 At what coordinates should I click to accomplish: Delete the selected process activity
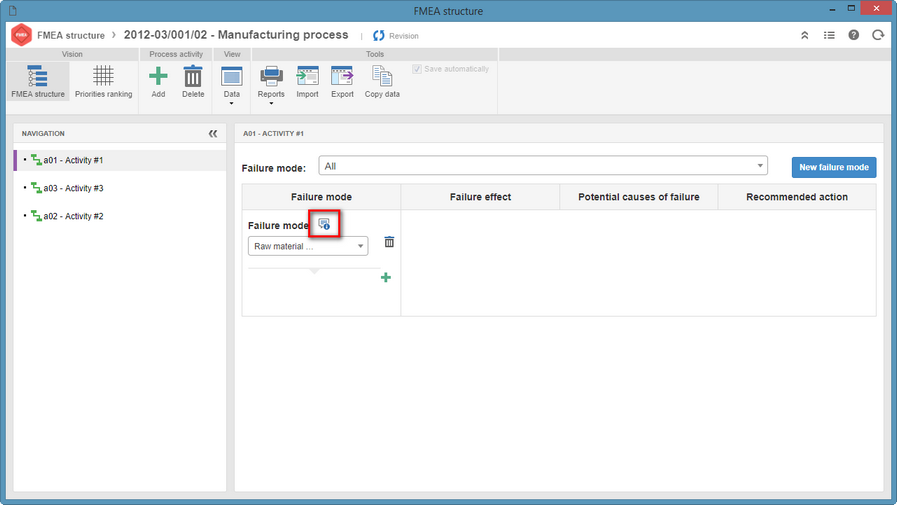tap(193, 81)
